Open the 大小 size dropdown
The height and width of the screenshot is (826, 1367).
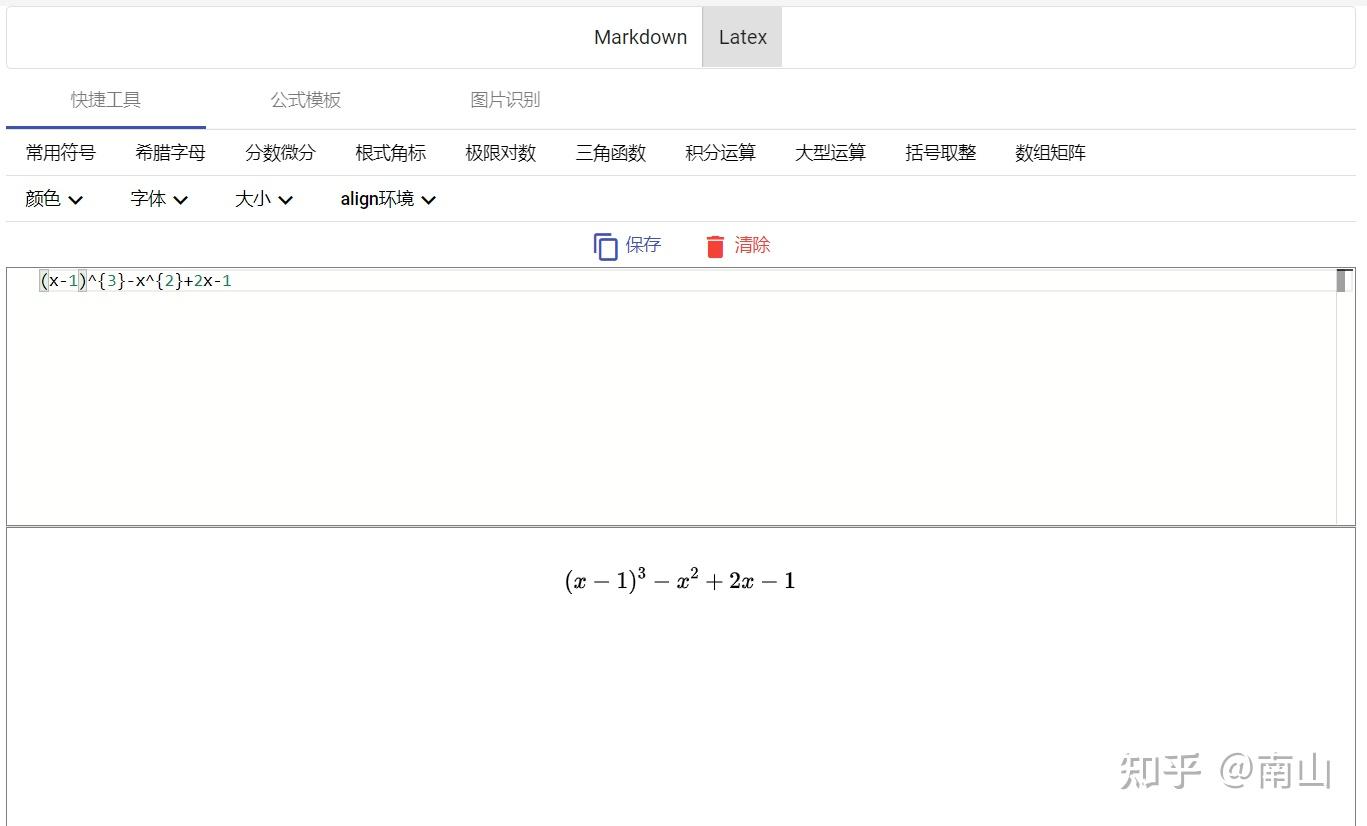[x=262, y=198]
